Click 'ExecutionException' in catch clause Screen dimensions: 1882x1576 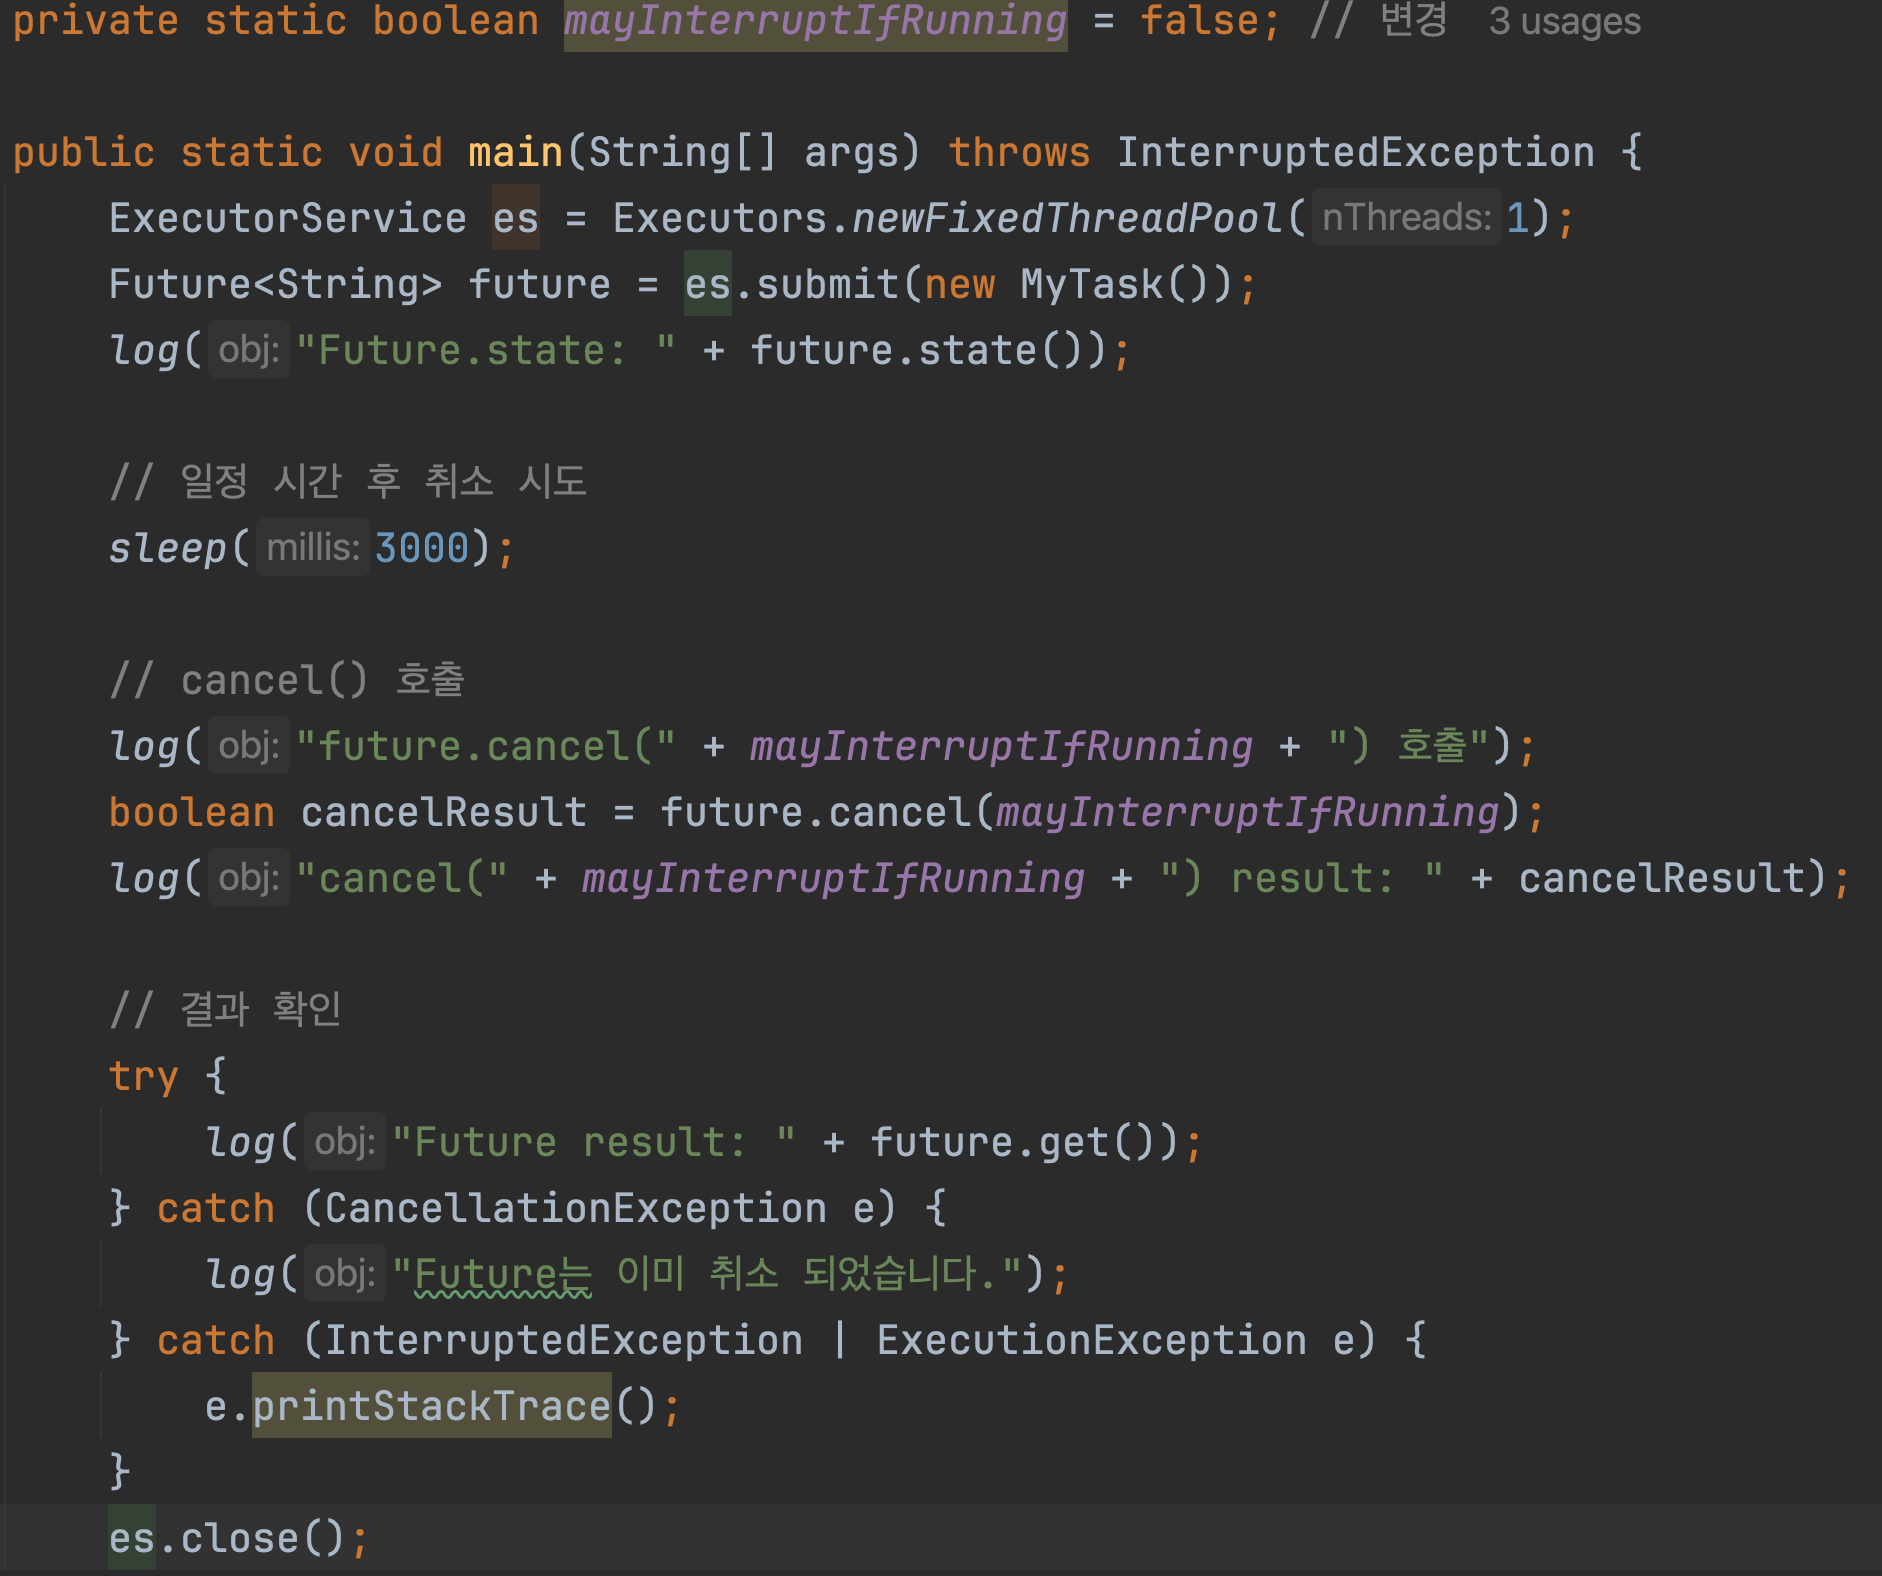tap(1092, 1341)
